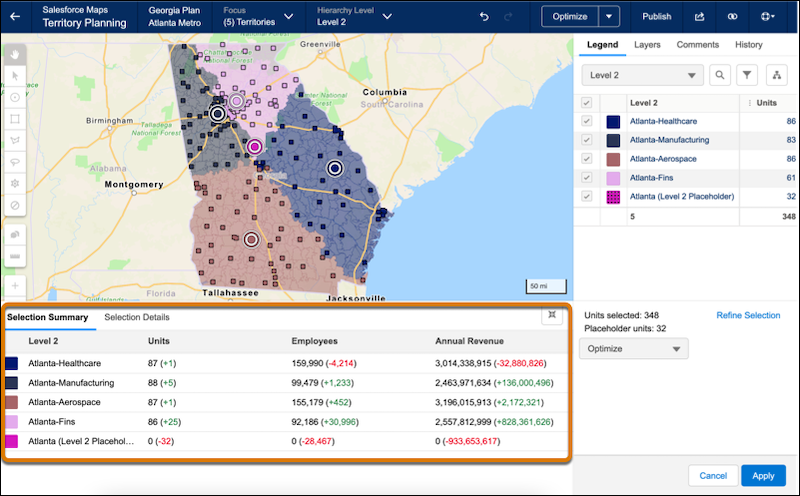Select the circle selection tool
The image size is (800, 496).
tap(15, 97)
